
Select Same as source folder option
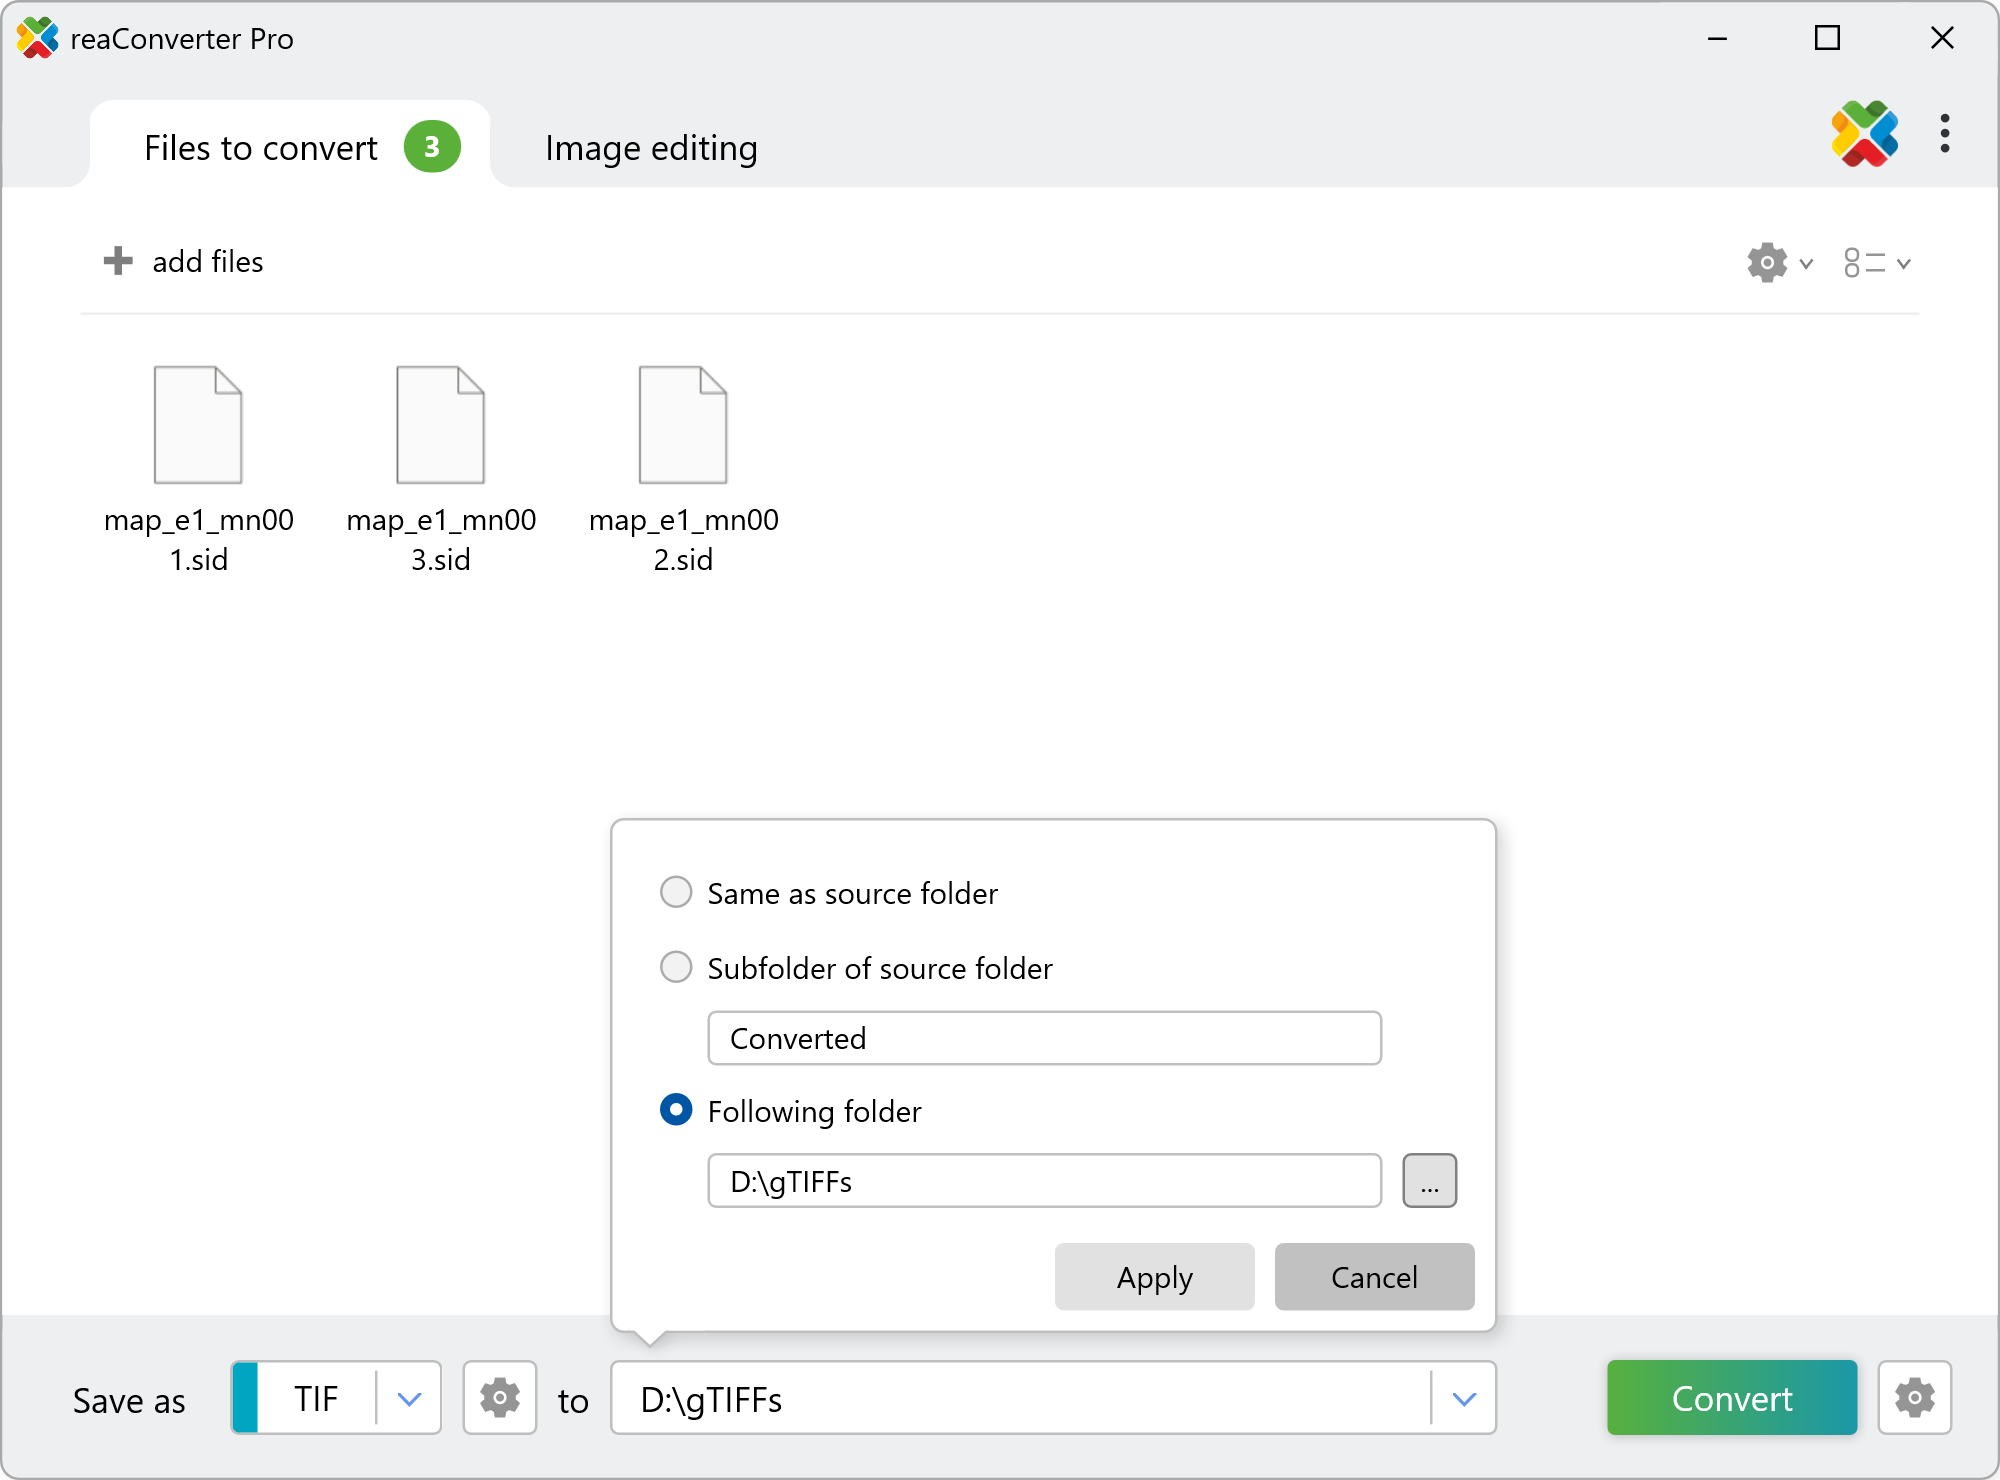point(677,892)
